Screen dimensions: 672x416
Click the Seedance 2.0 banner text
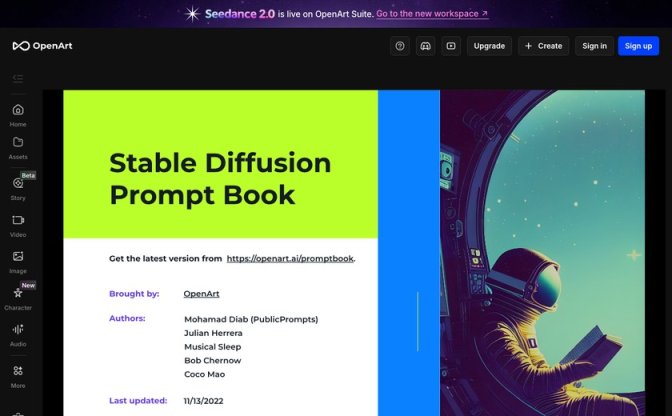[240, 14]
